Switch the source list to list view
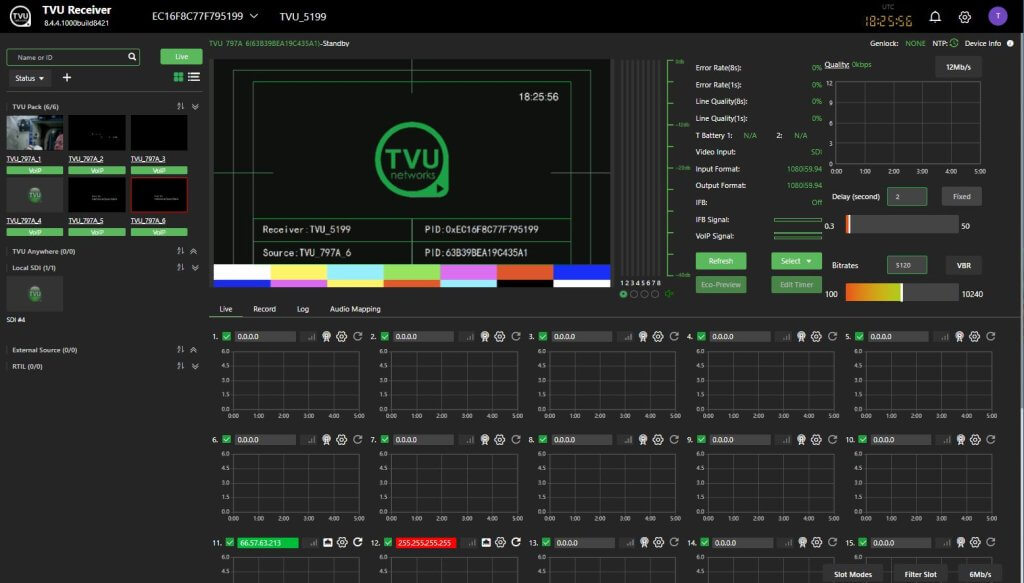The width and height of the screenshot is (1024, 583). tap(194, 77)
